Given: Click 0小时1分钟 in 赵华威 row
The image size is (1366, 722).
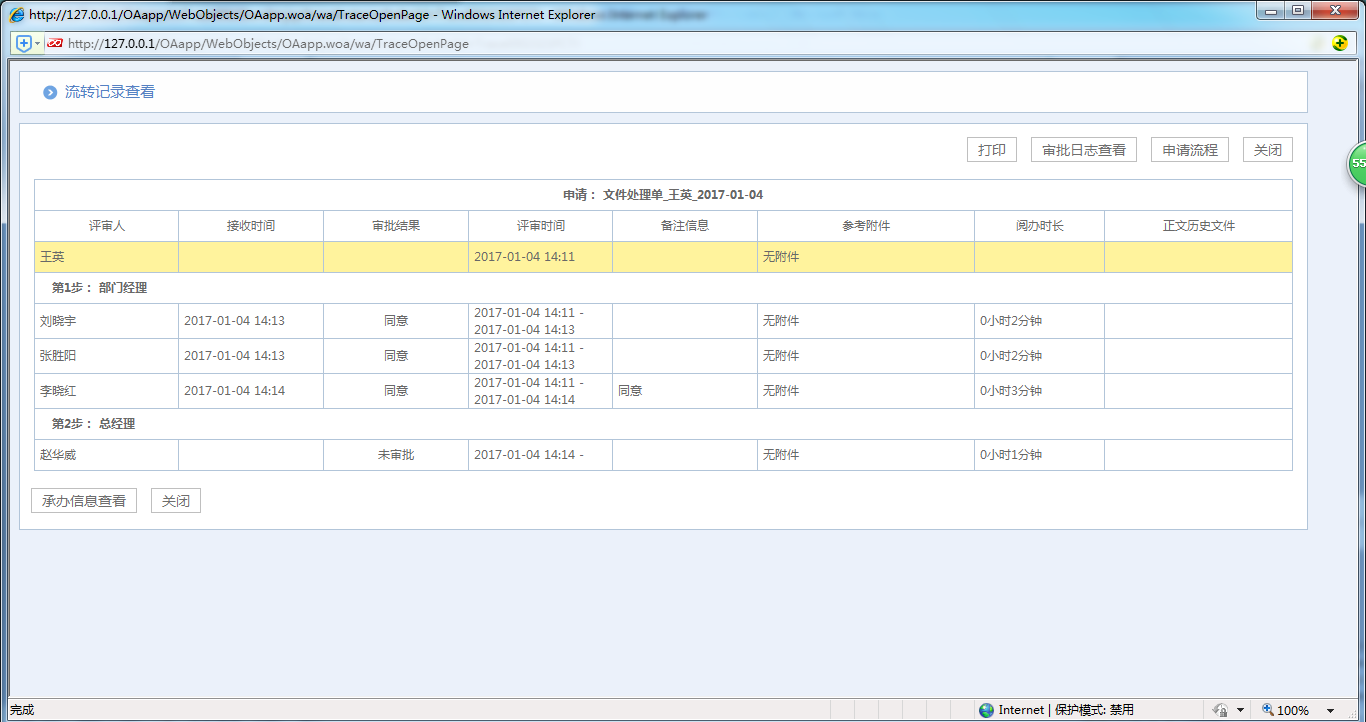Looking at the screenshot, I should [1011, 455].
